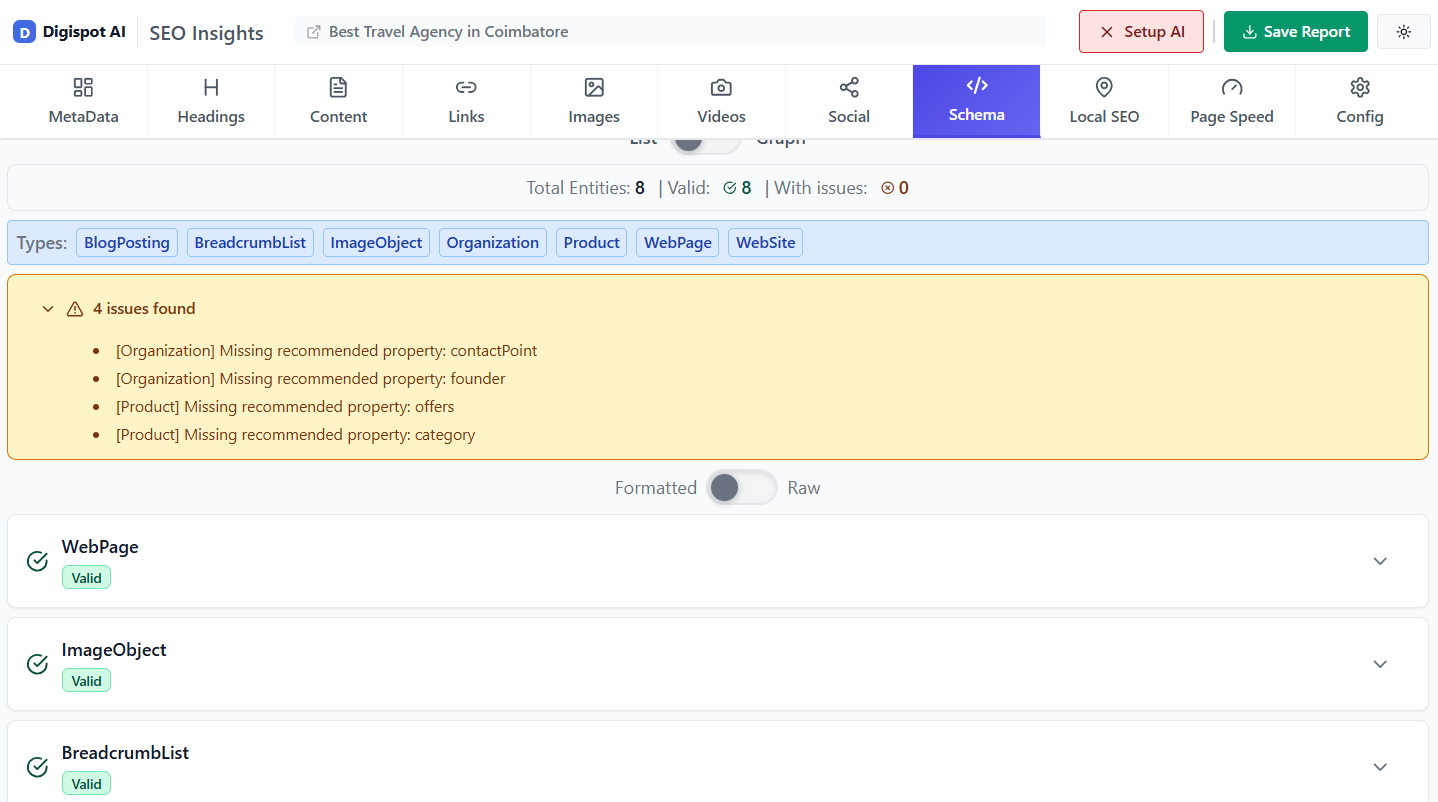Image resolution: width=1438 pixels, height=802 pixels.
Task: Open the Config gear icon
Action: (x=1359, y=88)
